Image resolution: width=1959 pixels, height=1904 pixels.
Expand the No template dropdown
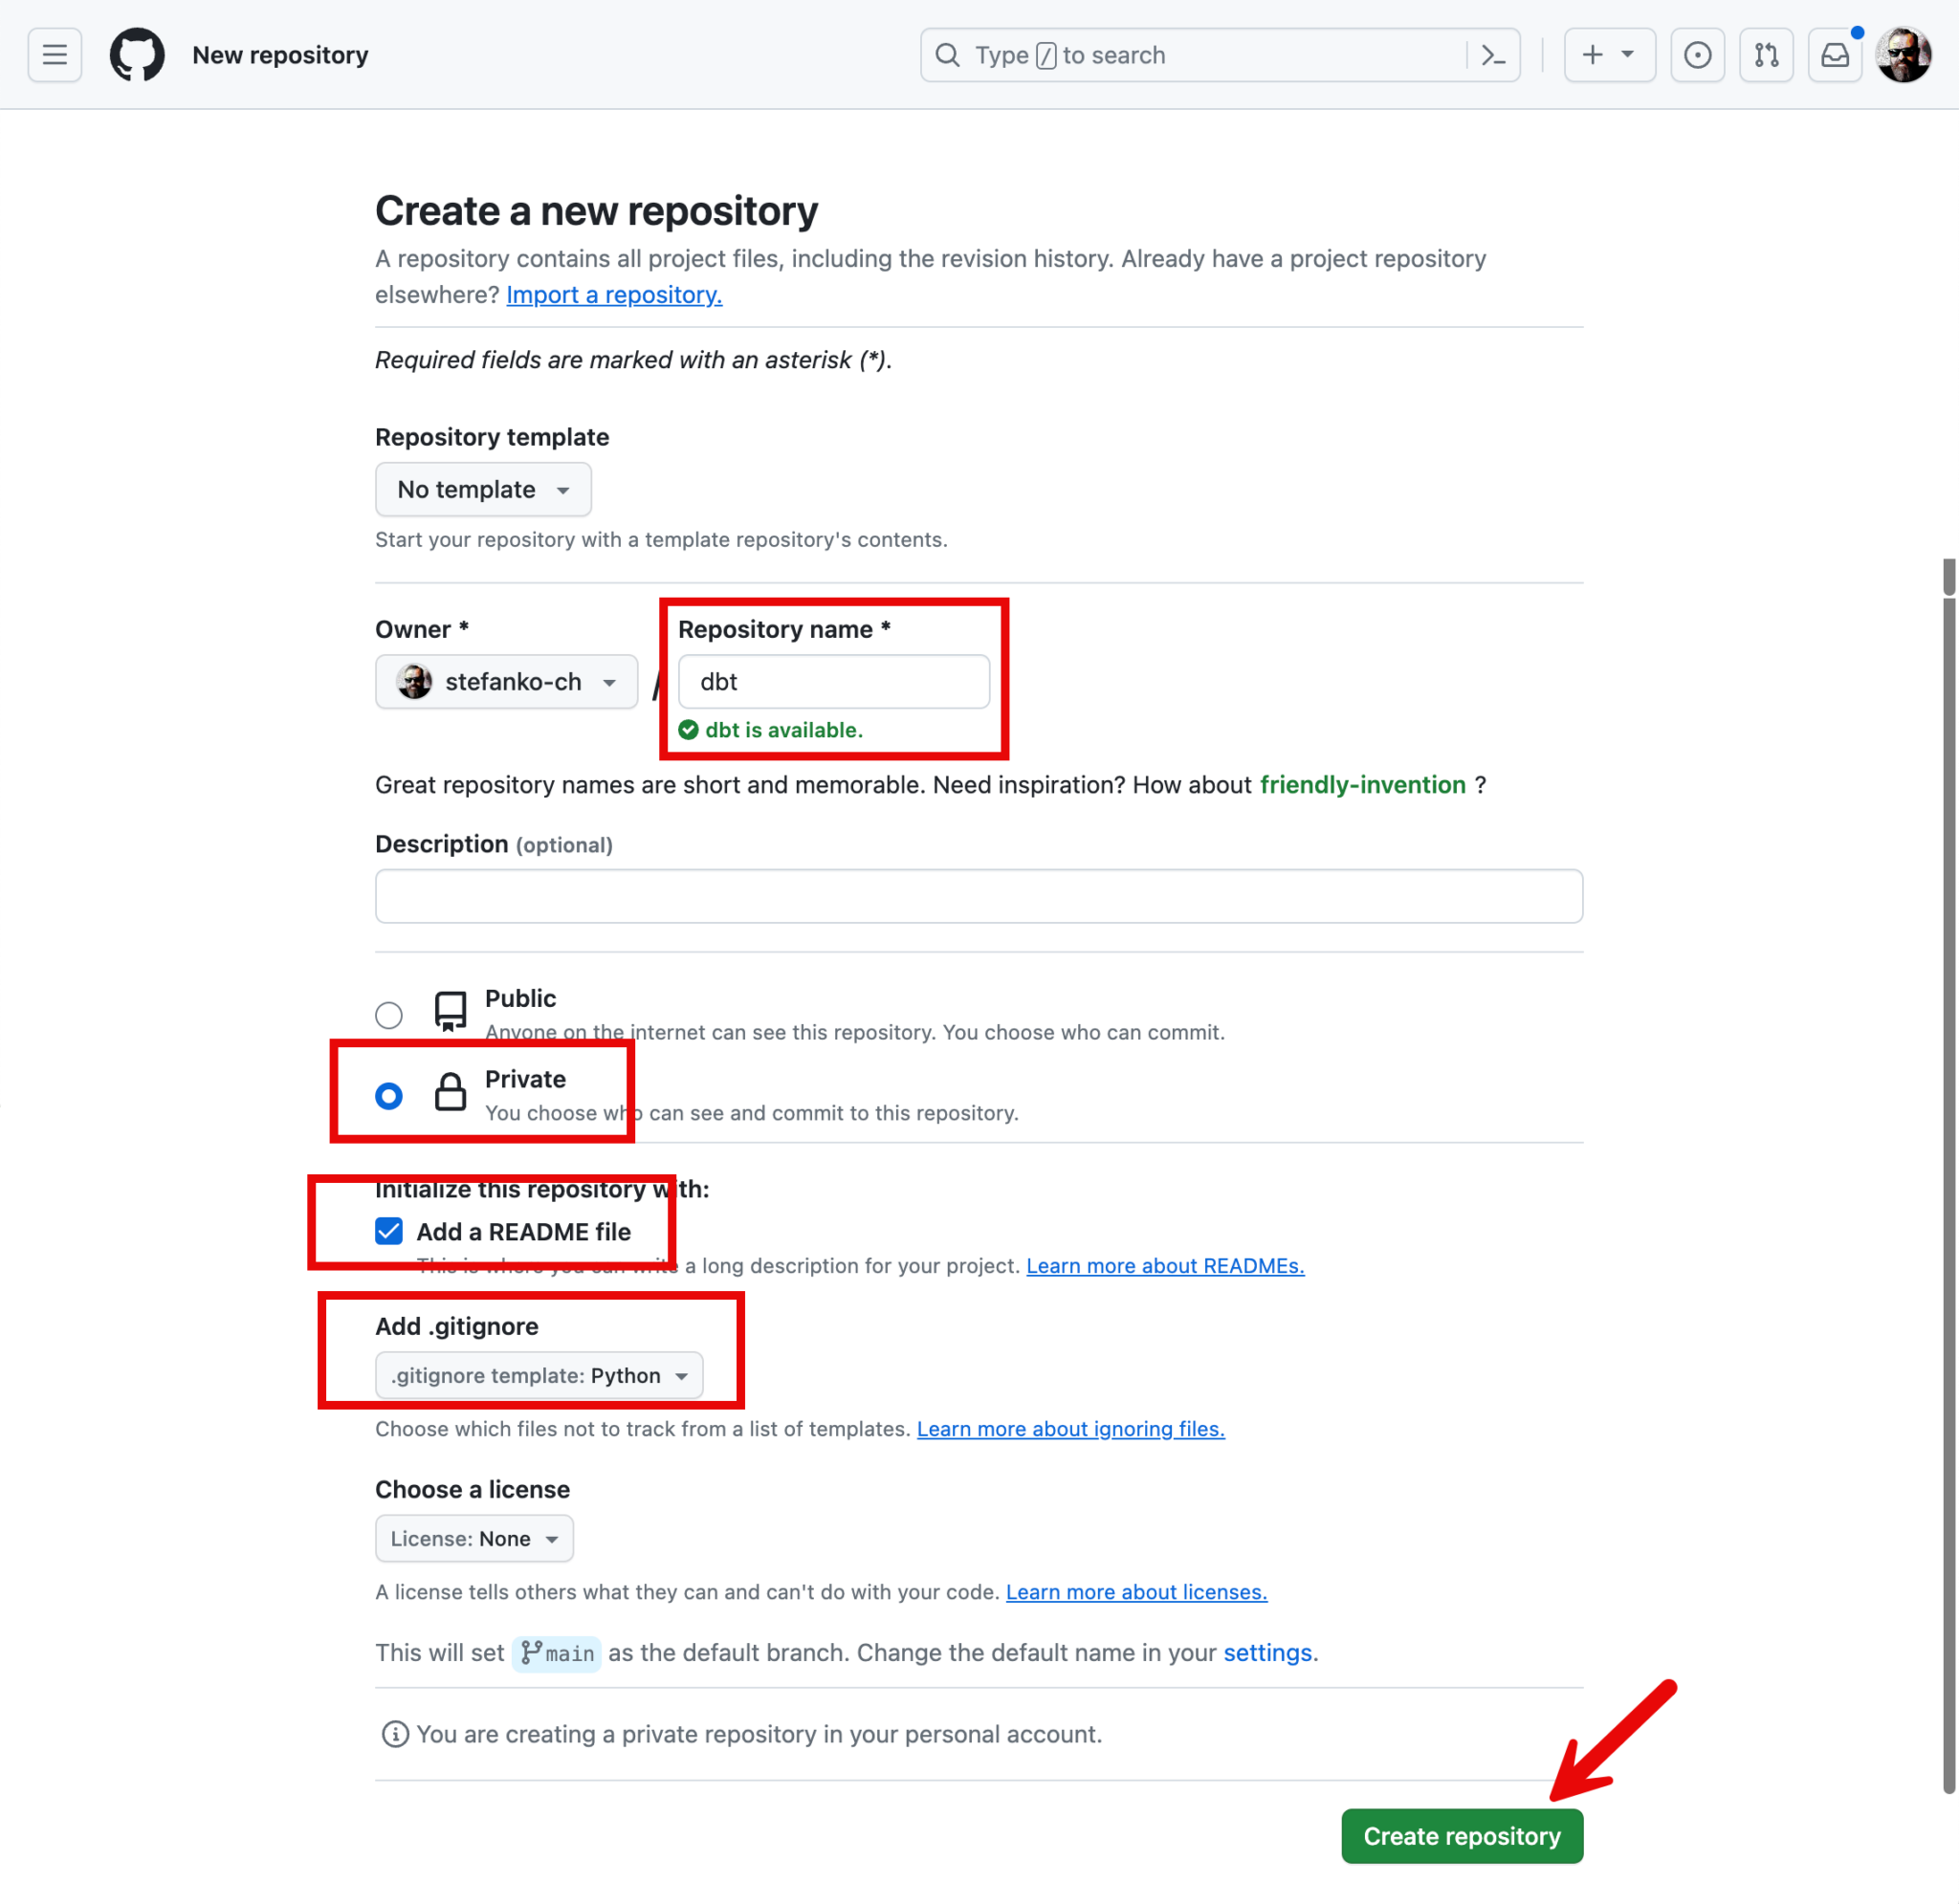click(x=483, y=489)
